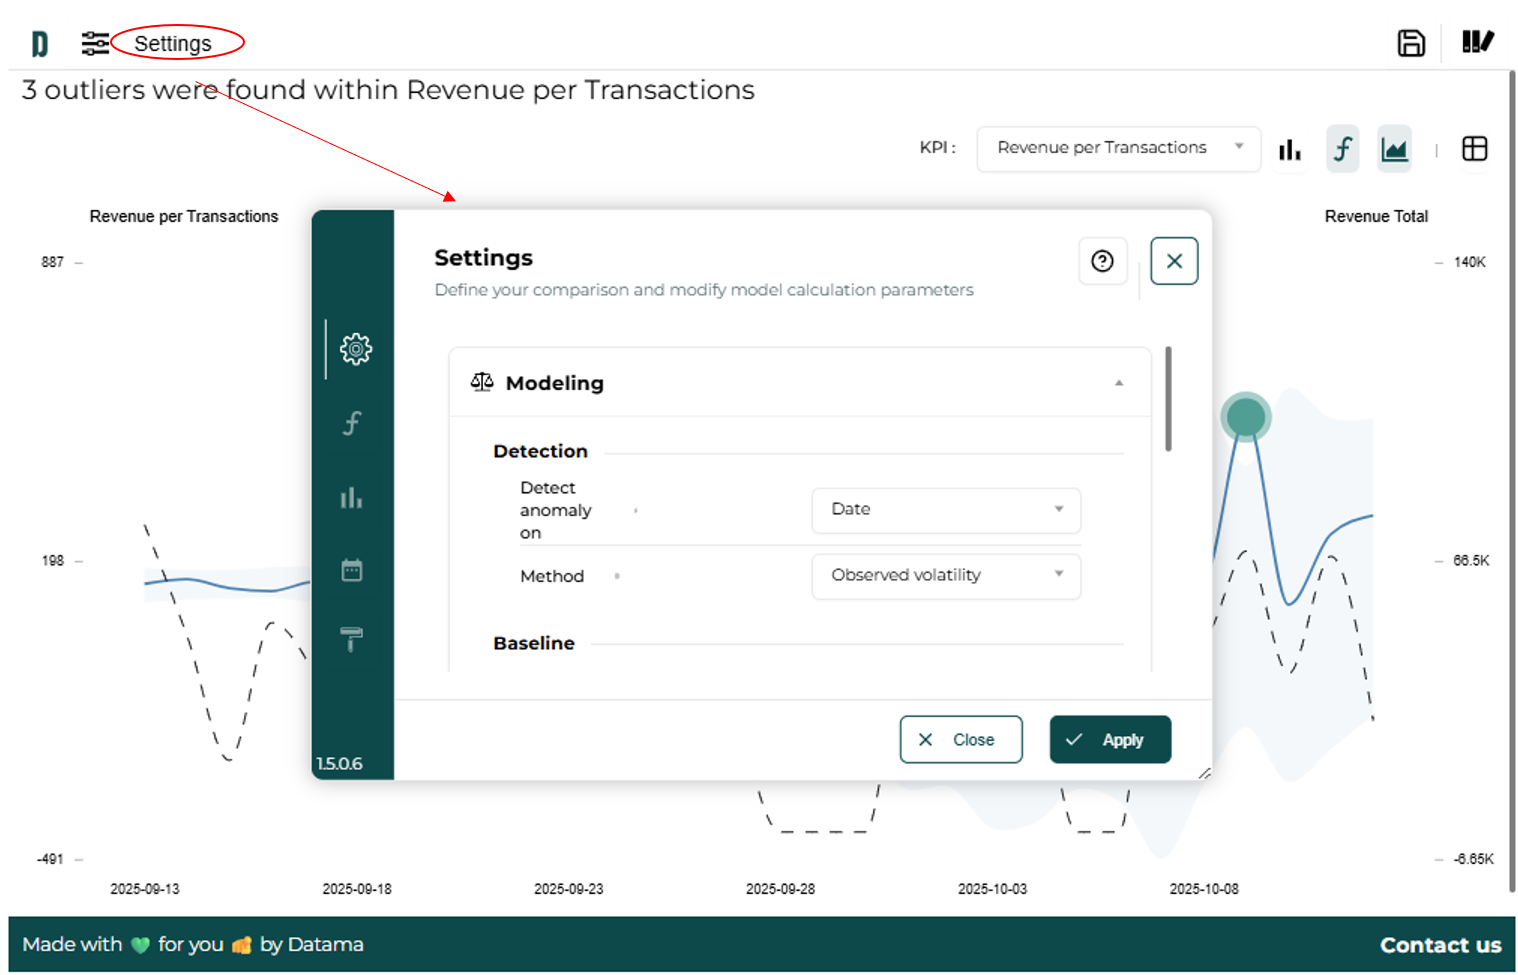The width and height of the screenshot is (1518, 975).
Task: Open the paint roller style section
Action: [x=352, y=639]
